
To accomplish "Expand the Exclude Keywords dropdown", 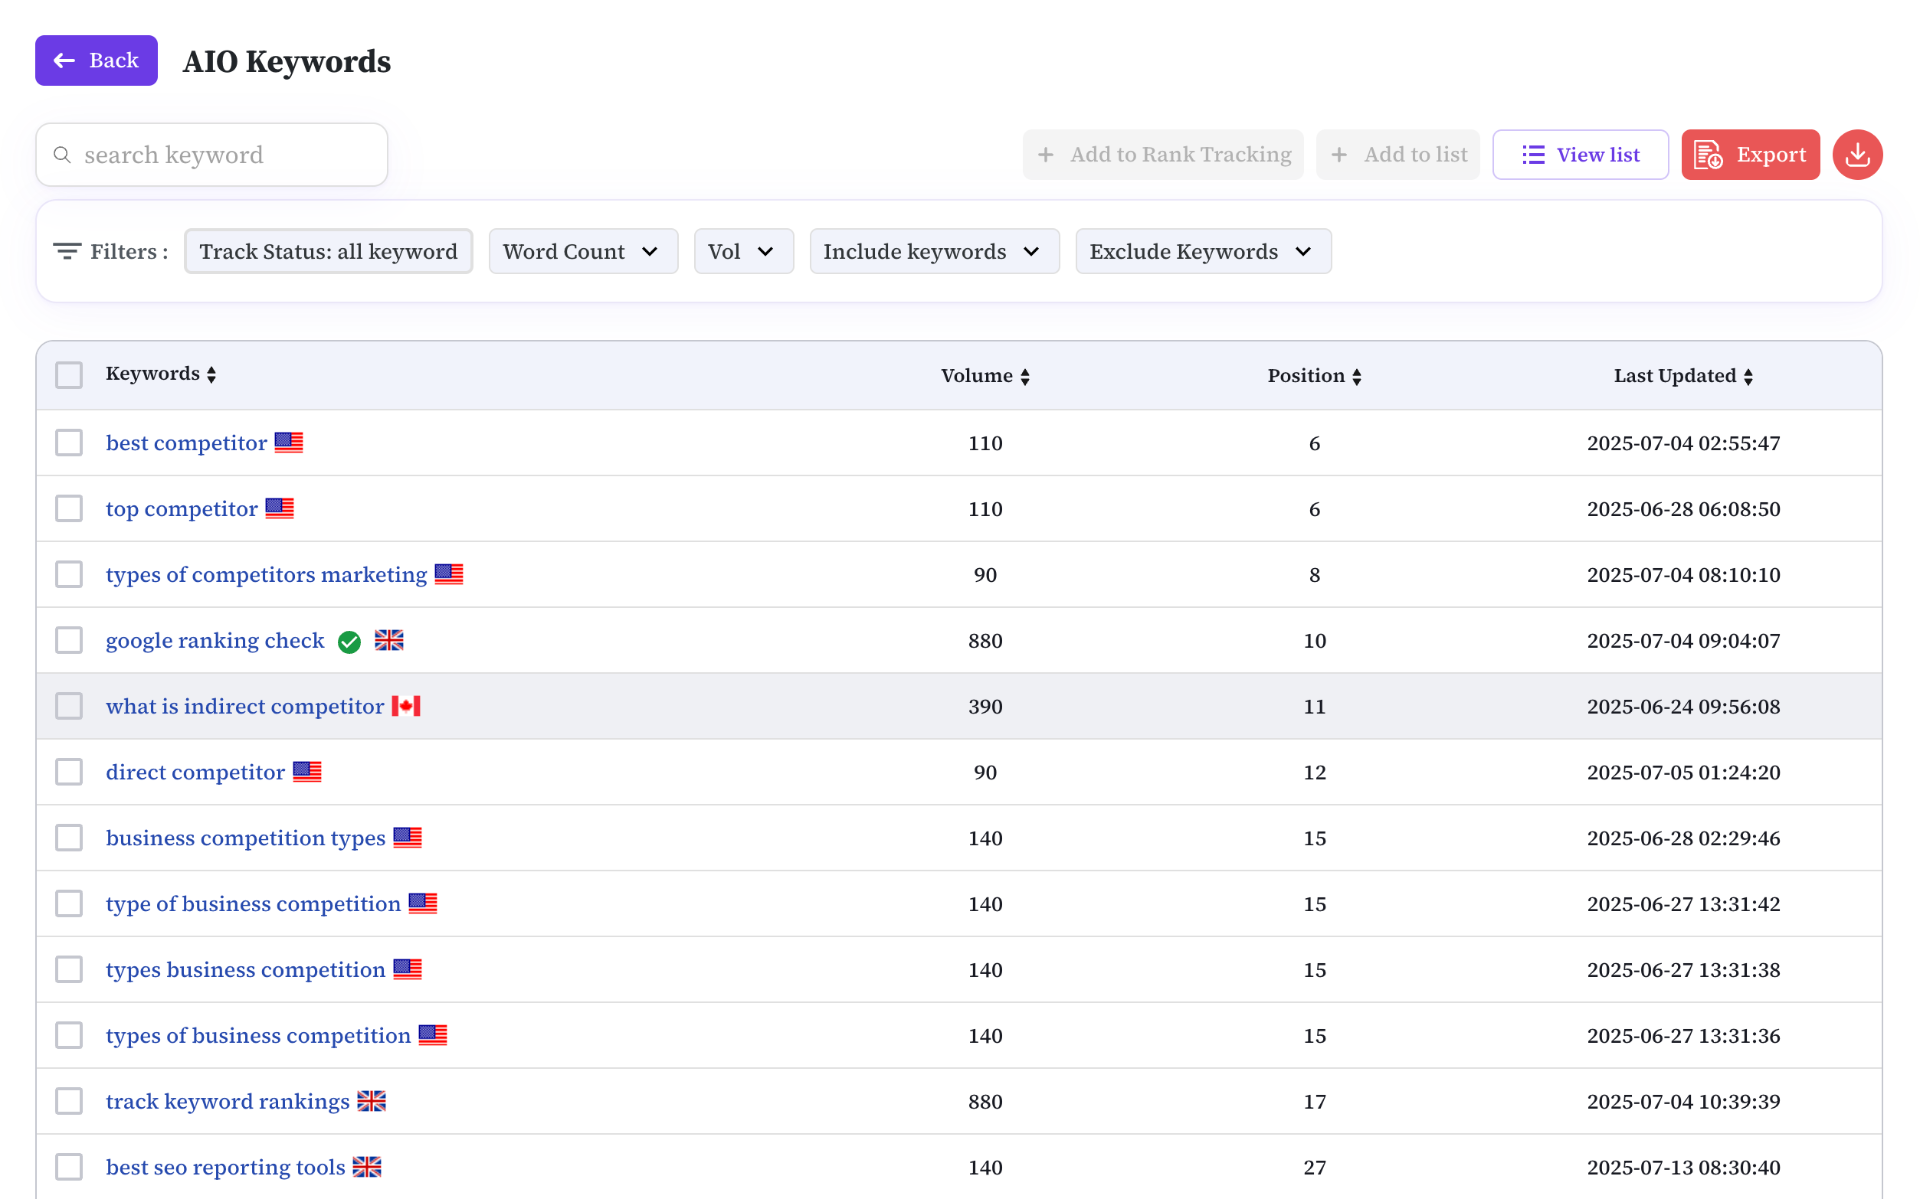I will pyautogui.click(x=1203, y=251).
